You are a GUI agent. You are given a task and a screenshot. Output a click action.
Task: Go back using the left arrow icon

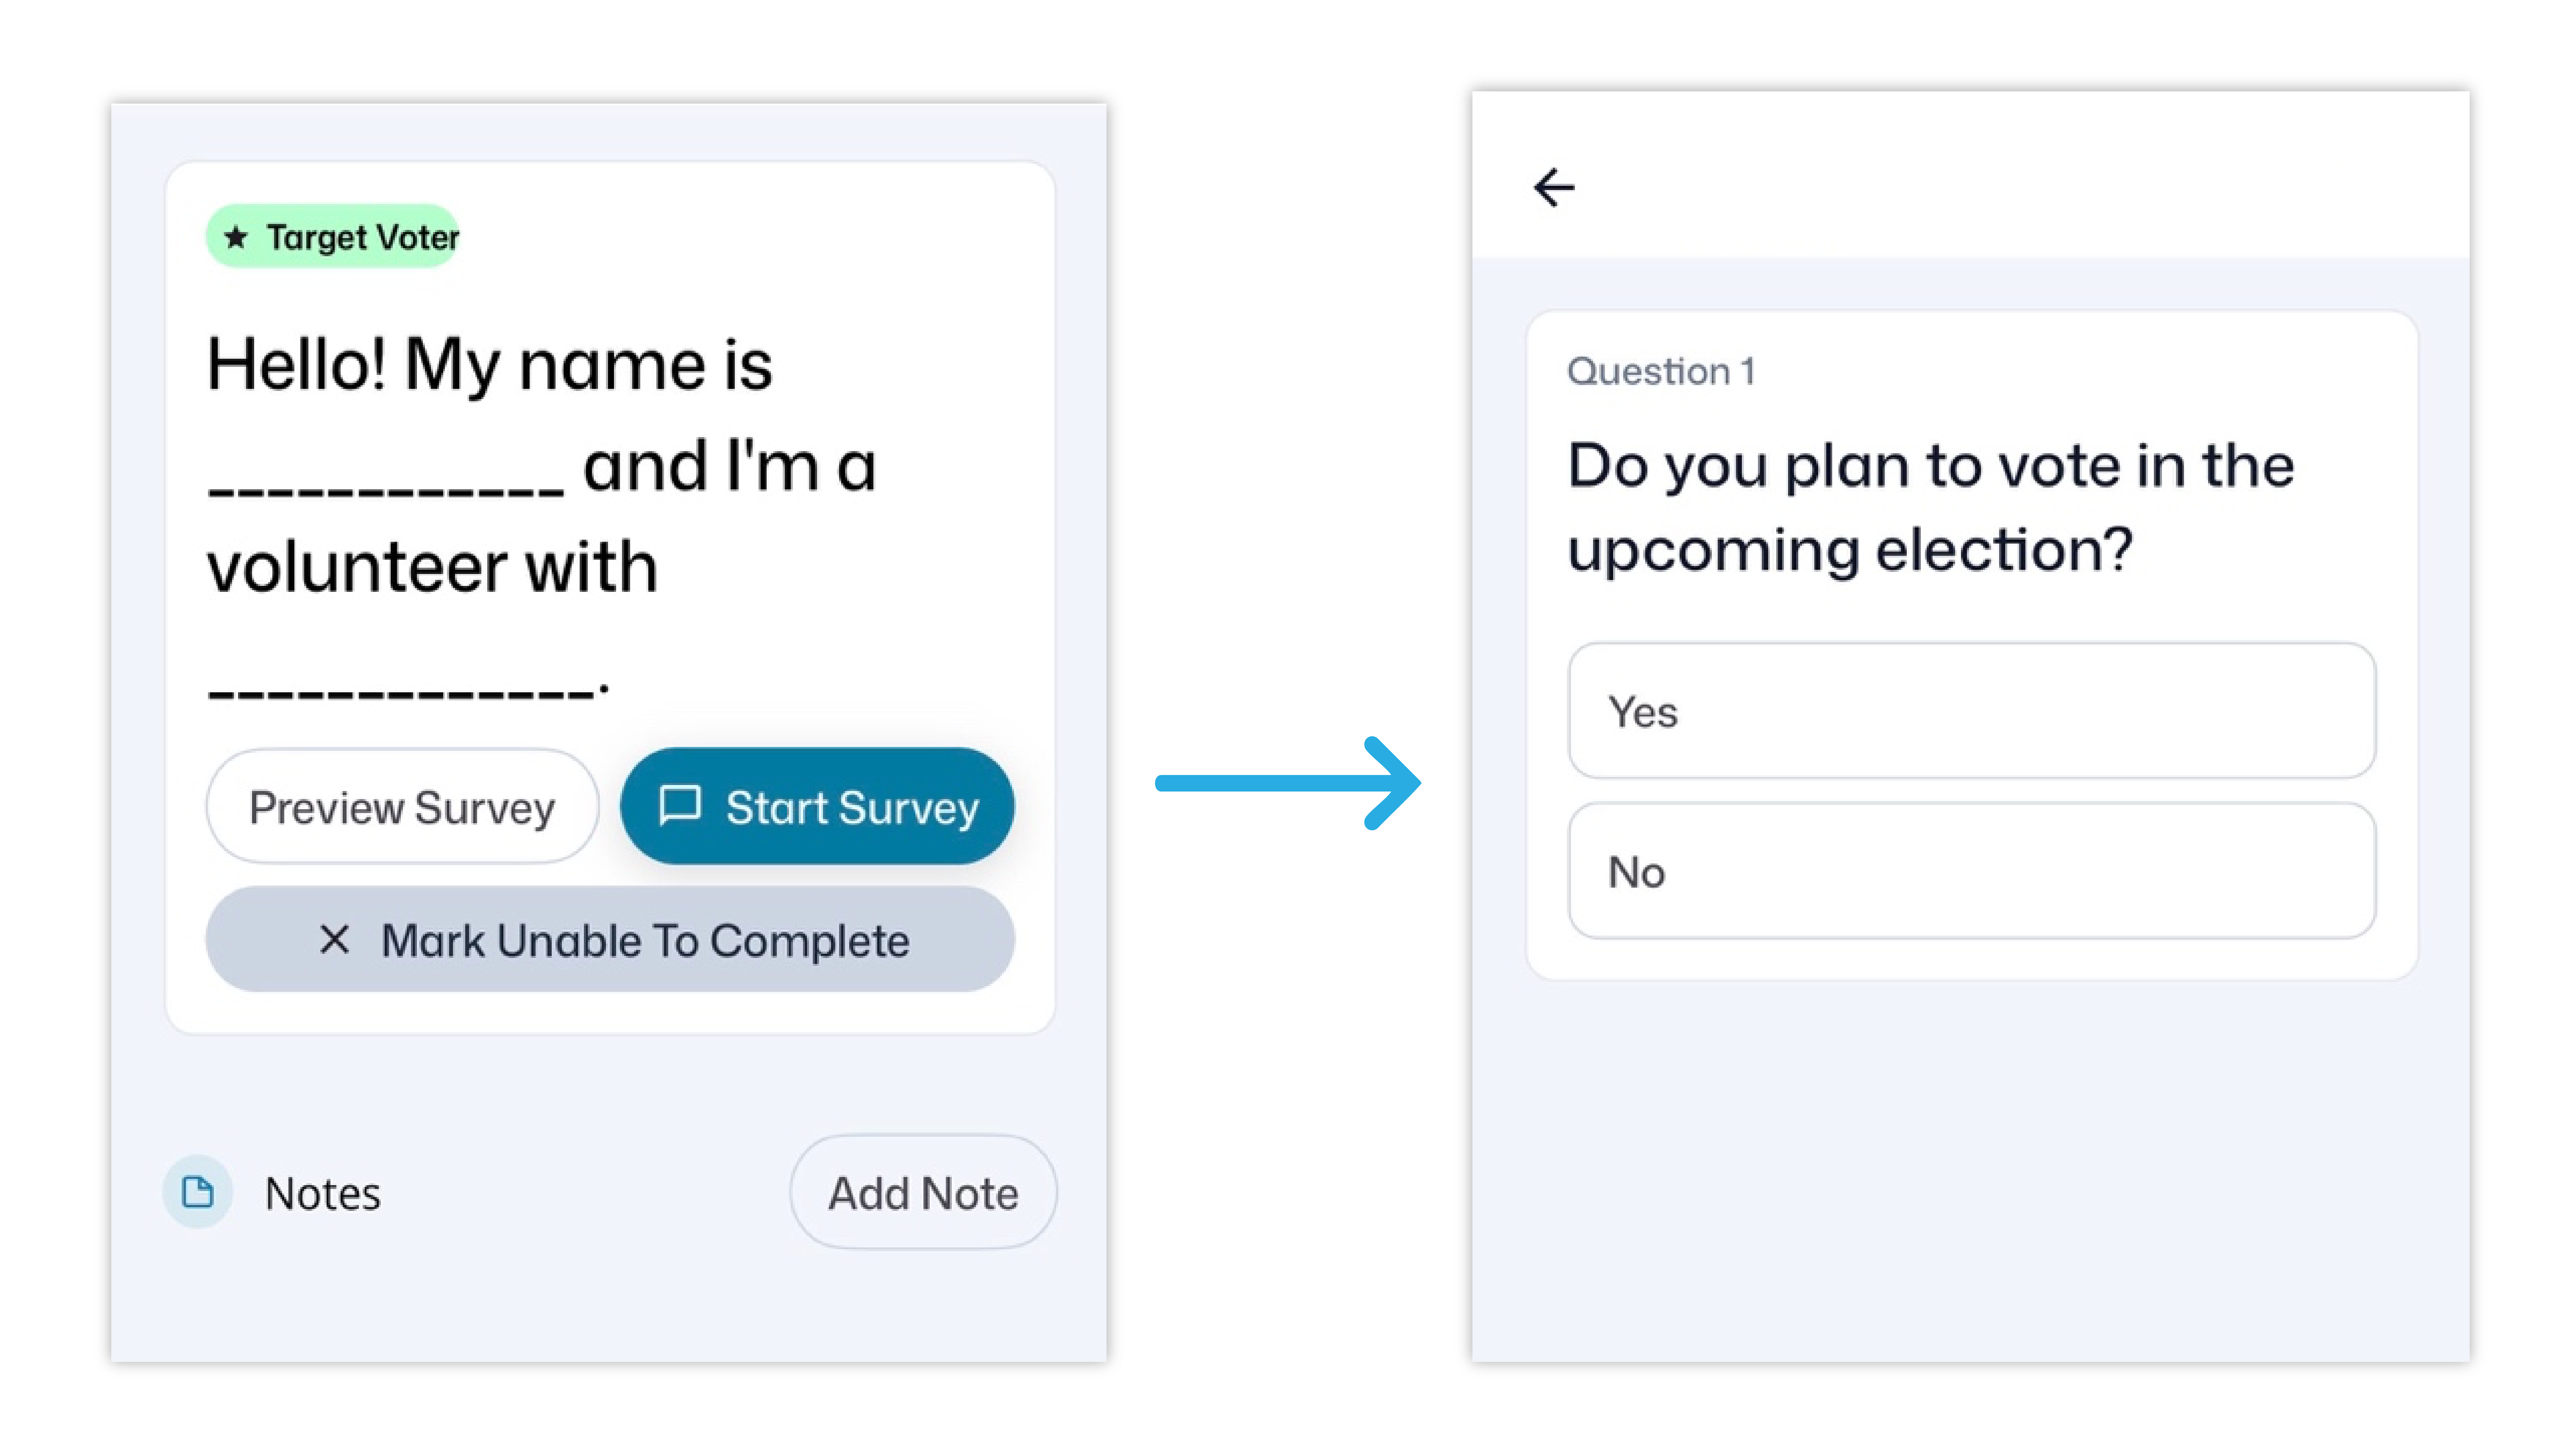click(1553, 187)
